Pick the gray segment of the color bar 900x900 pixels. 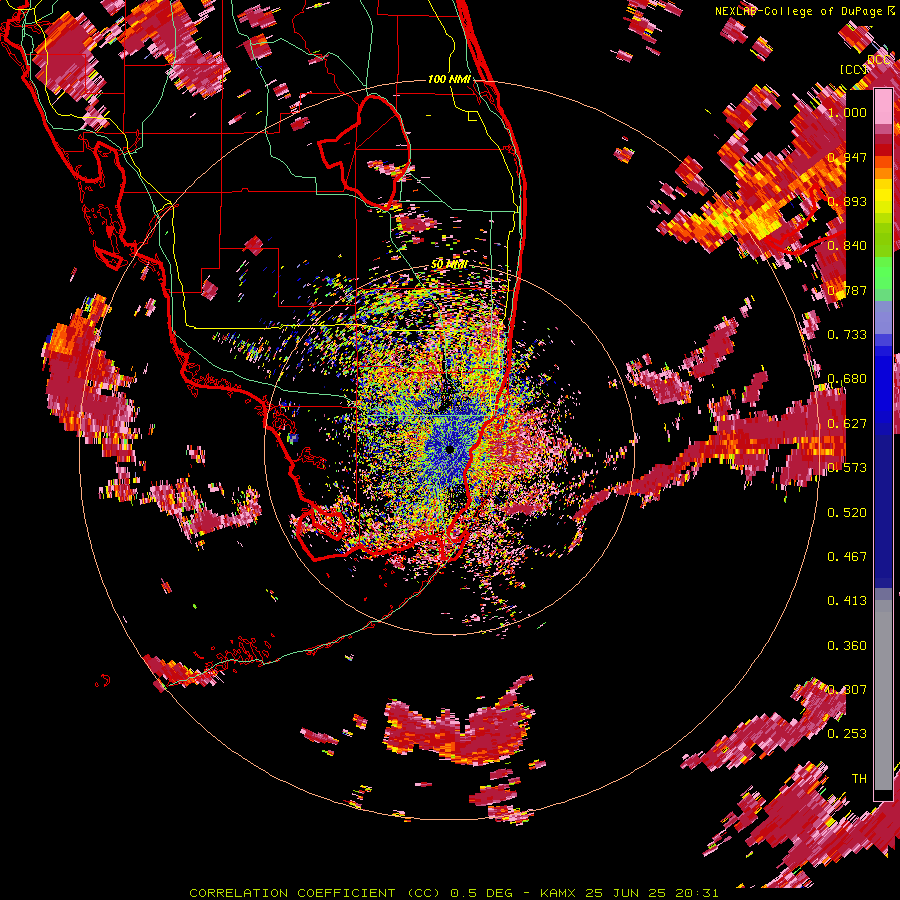click(883, 695)
